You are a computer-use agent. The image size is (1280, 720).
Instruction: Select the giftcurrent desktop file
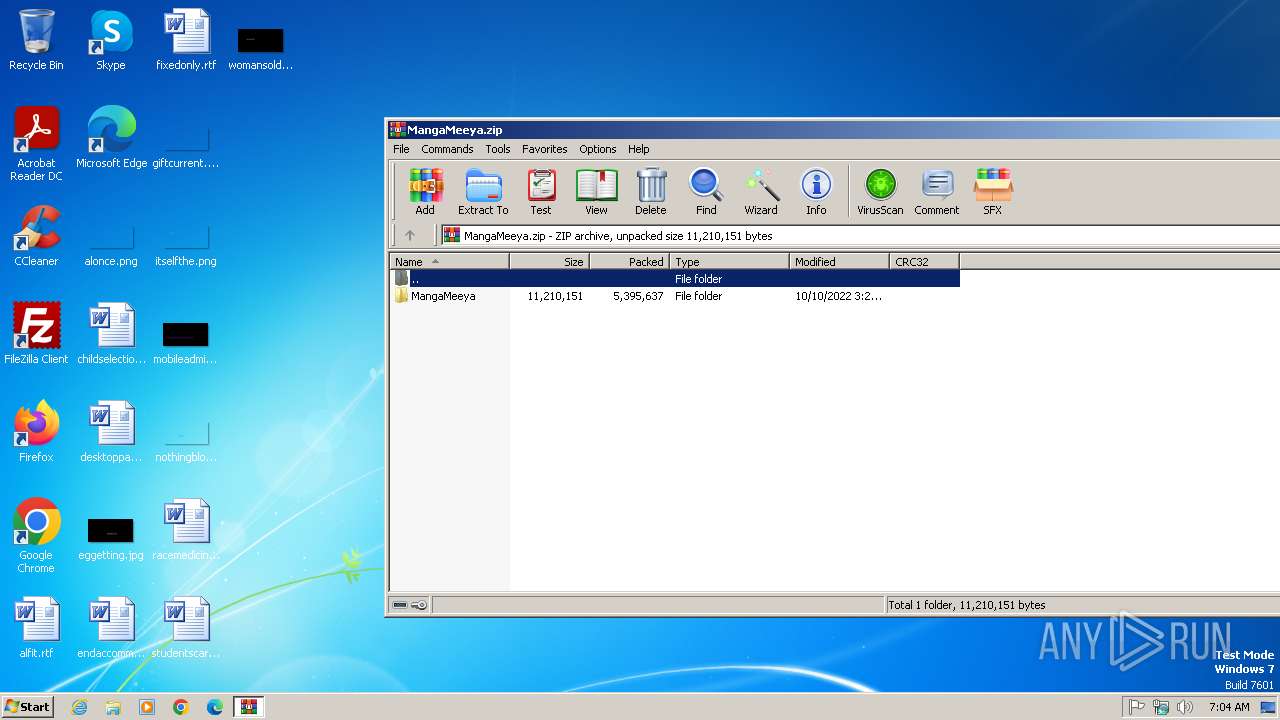click(186, 148)
